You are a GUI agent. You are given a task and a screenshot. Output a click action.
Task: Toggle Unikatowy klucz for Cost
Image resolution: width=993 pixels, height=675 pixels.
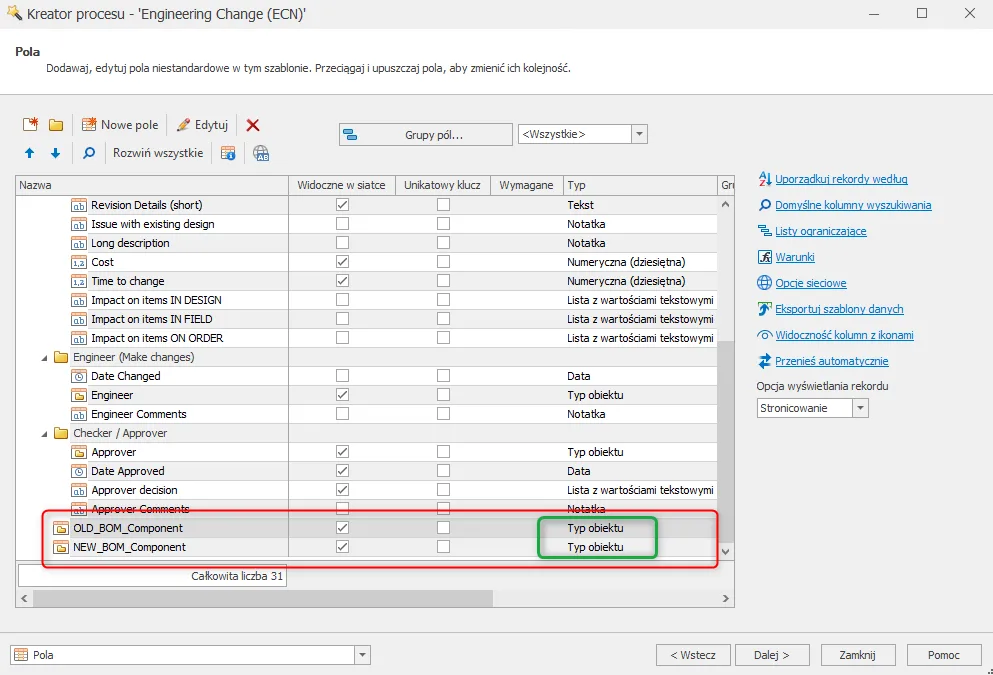[x=443, y=262]
